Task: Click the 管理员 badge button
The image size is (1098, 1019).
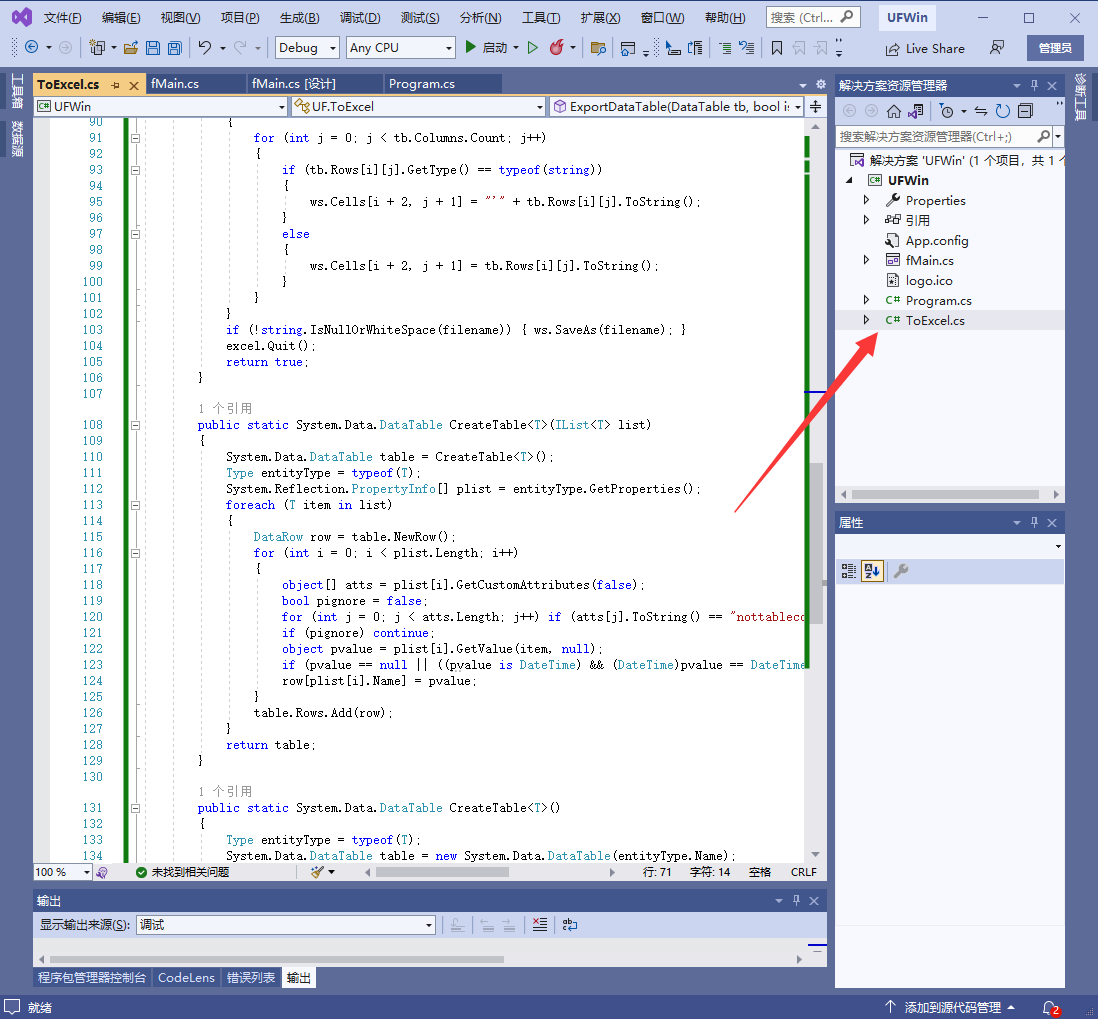Action: pos(1055,48)
